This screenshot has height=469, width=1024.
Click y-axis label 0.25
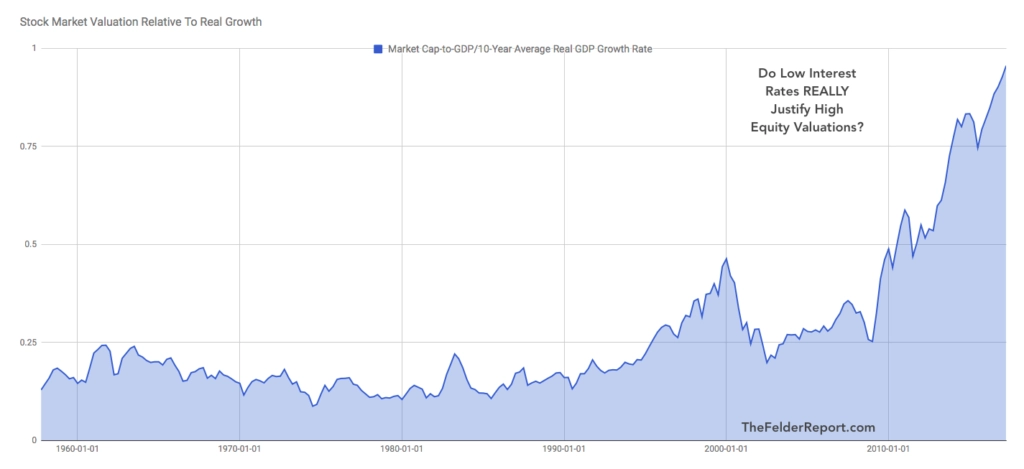point(29,342)
